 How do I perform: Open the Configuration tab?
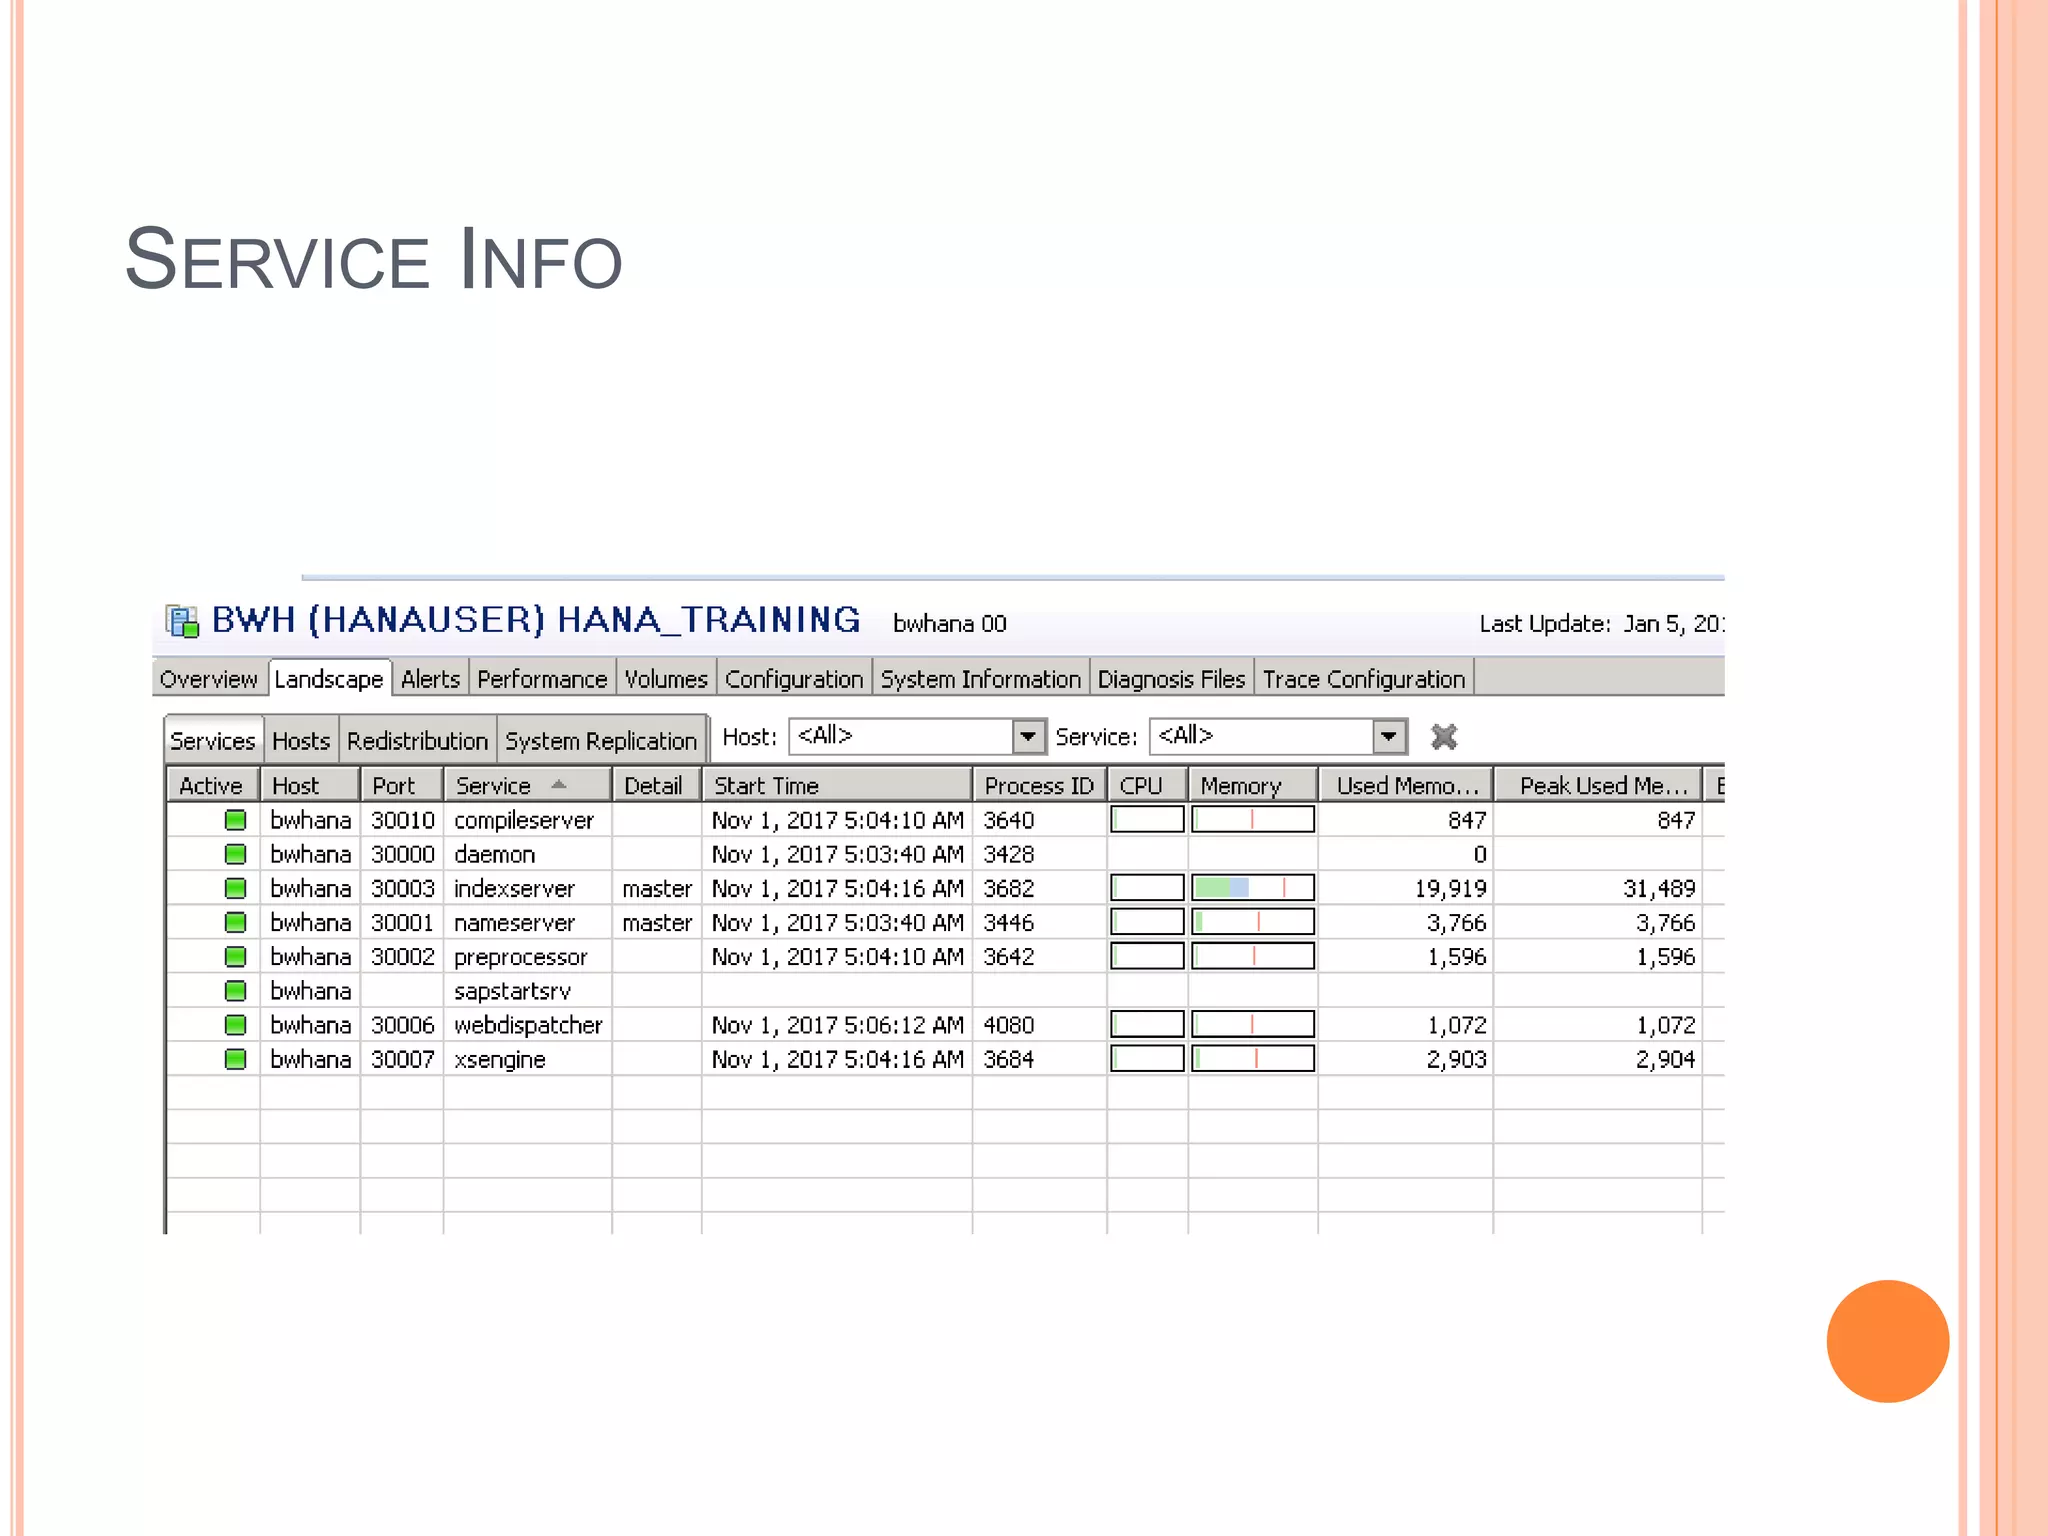(x=794, y=679)
